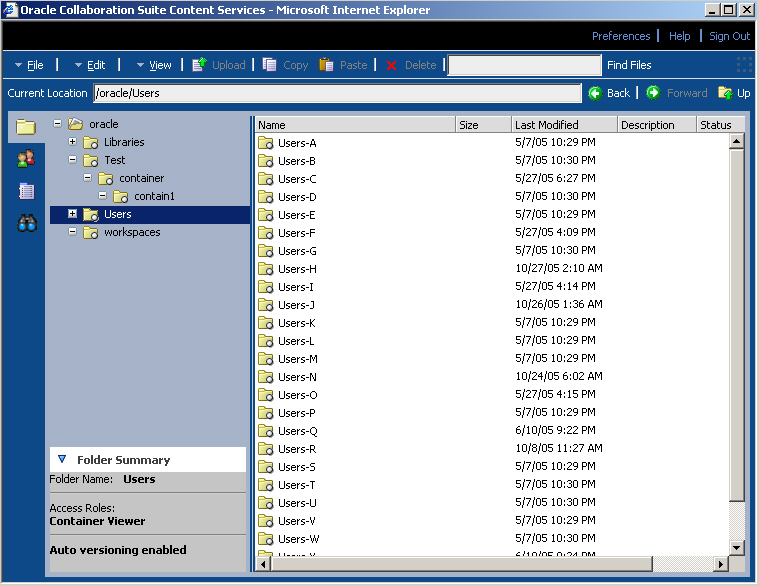
Task: Open the users and groups sidebar icon
Action: pyautogui.click(x=26, y=159)
